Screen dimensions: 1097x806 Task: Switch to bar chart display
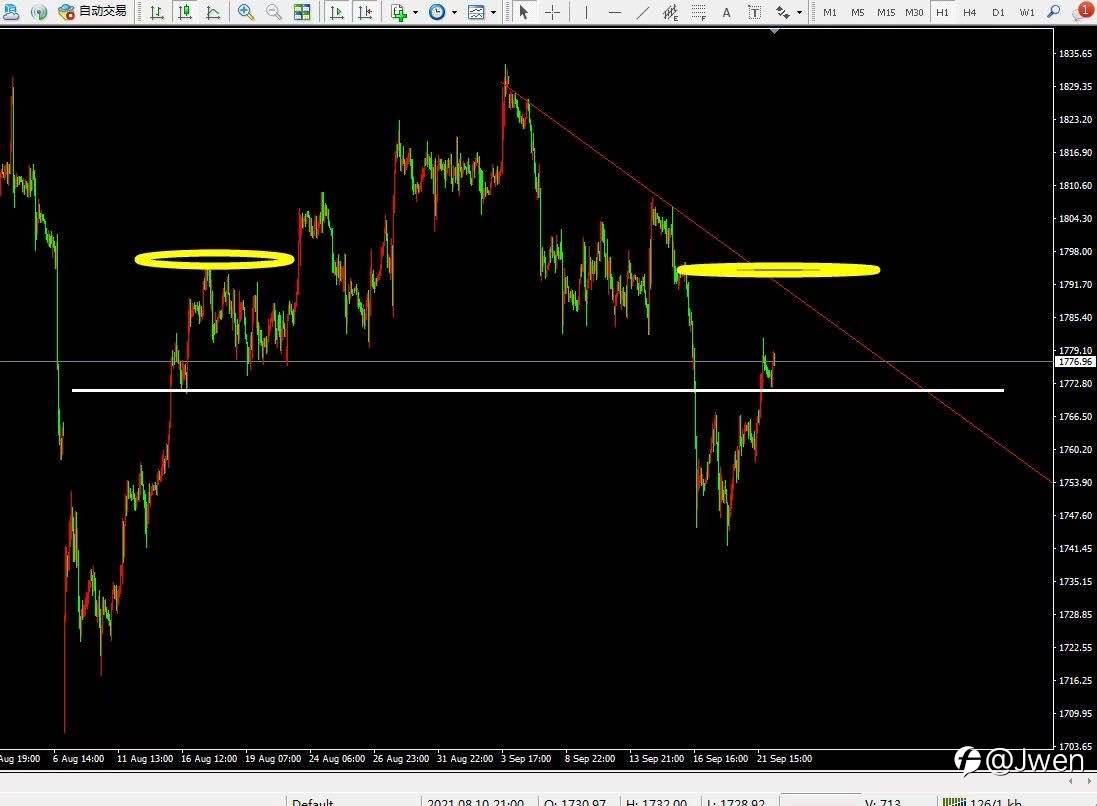(x=157, y=12)
